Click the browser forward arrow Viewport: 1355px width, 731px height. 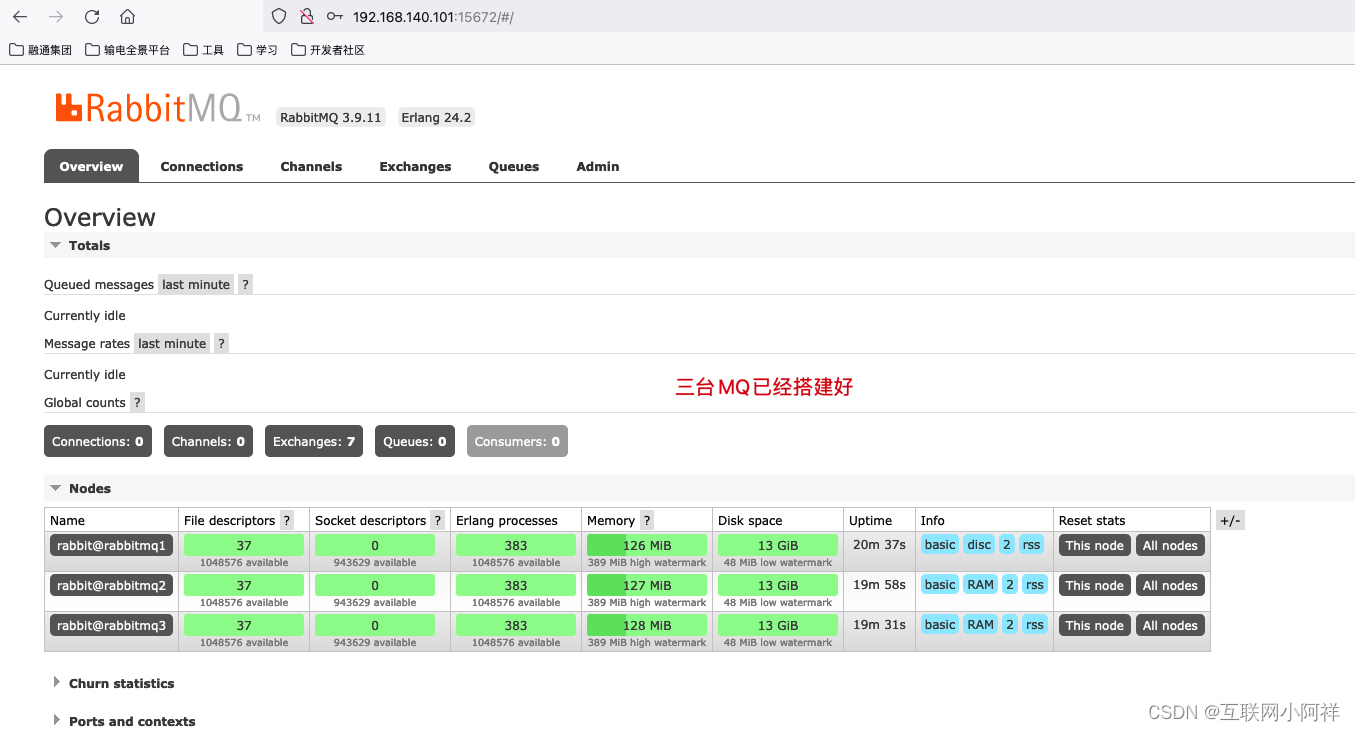tap(56, 17)
